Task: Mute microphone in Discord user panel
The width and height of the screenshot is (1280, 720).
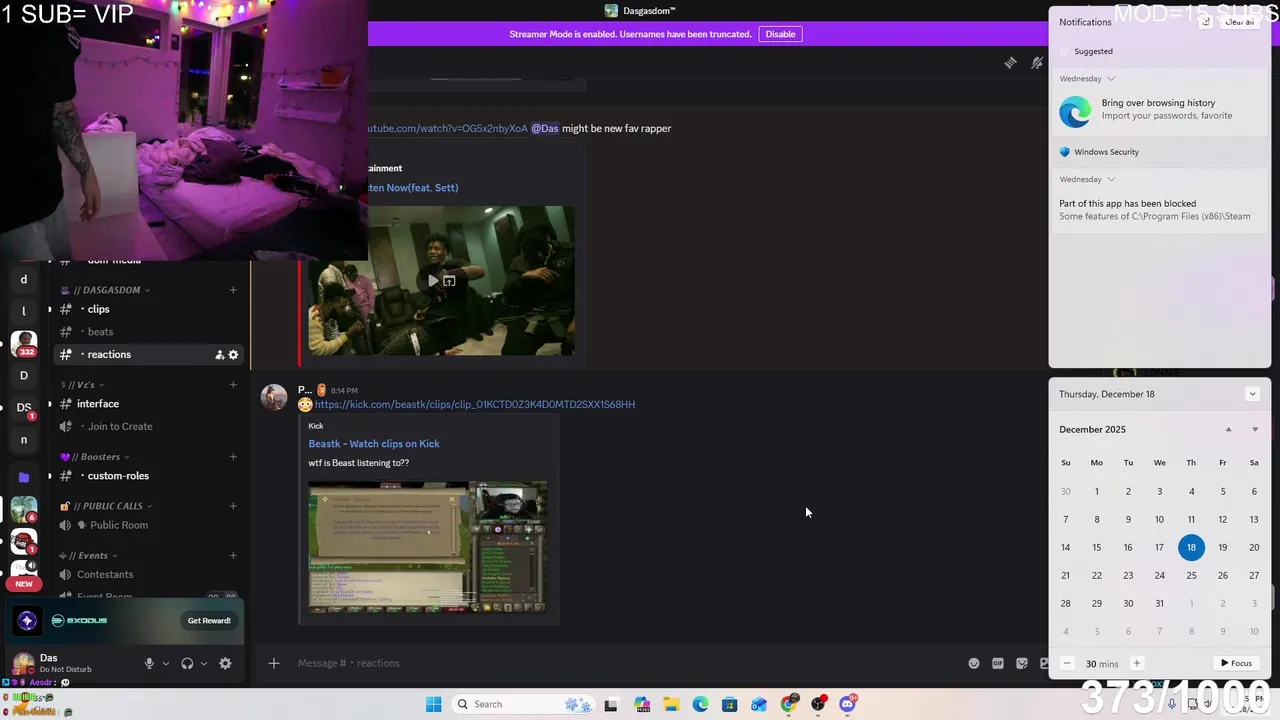Action: (149, 663)
